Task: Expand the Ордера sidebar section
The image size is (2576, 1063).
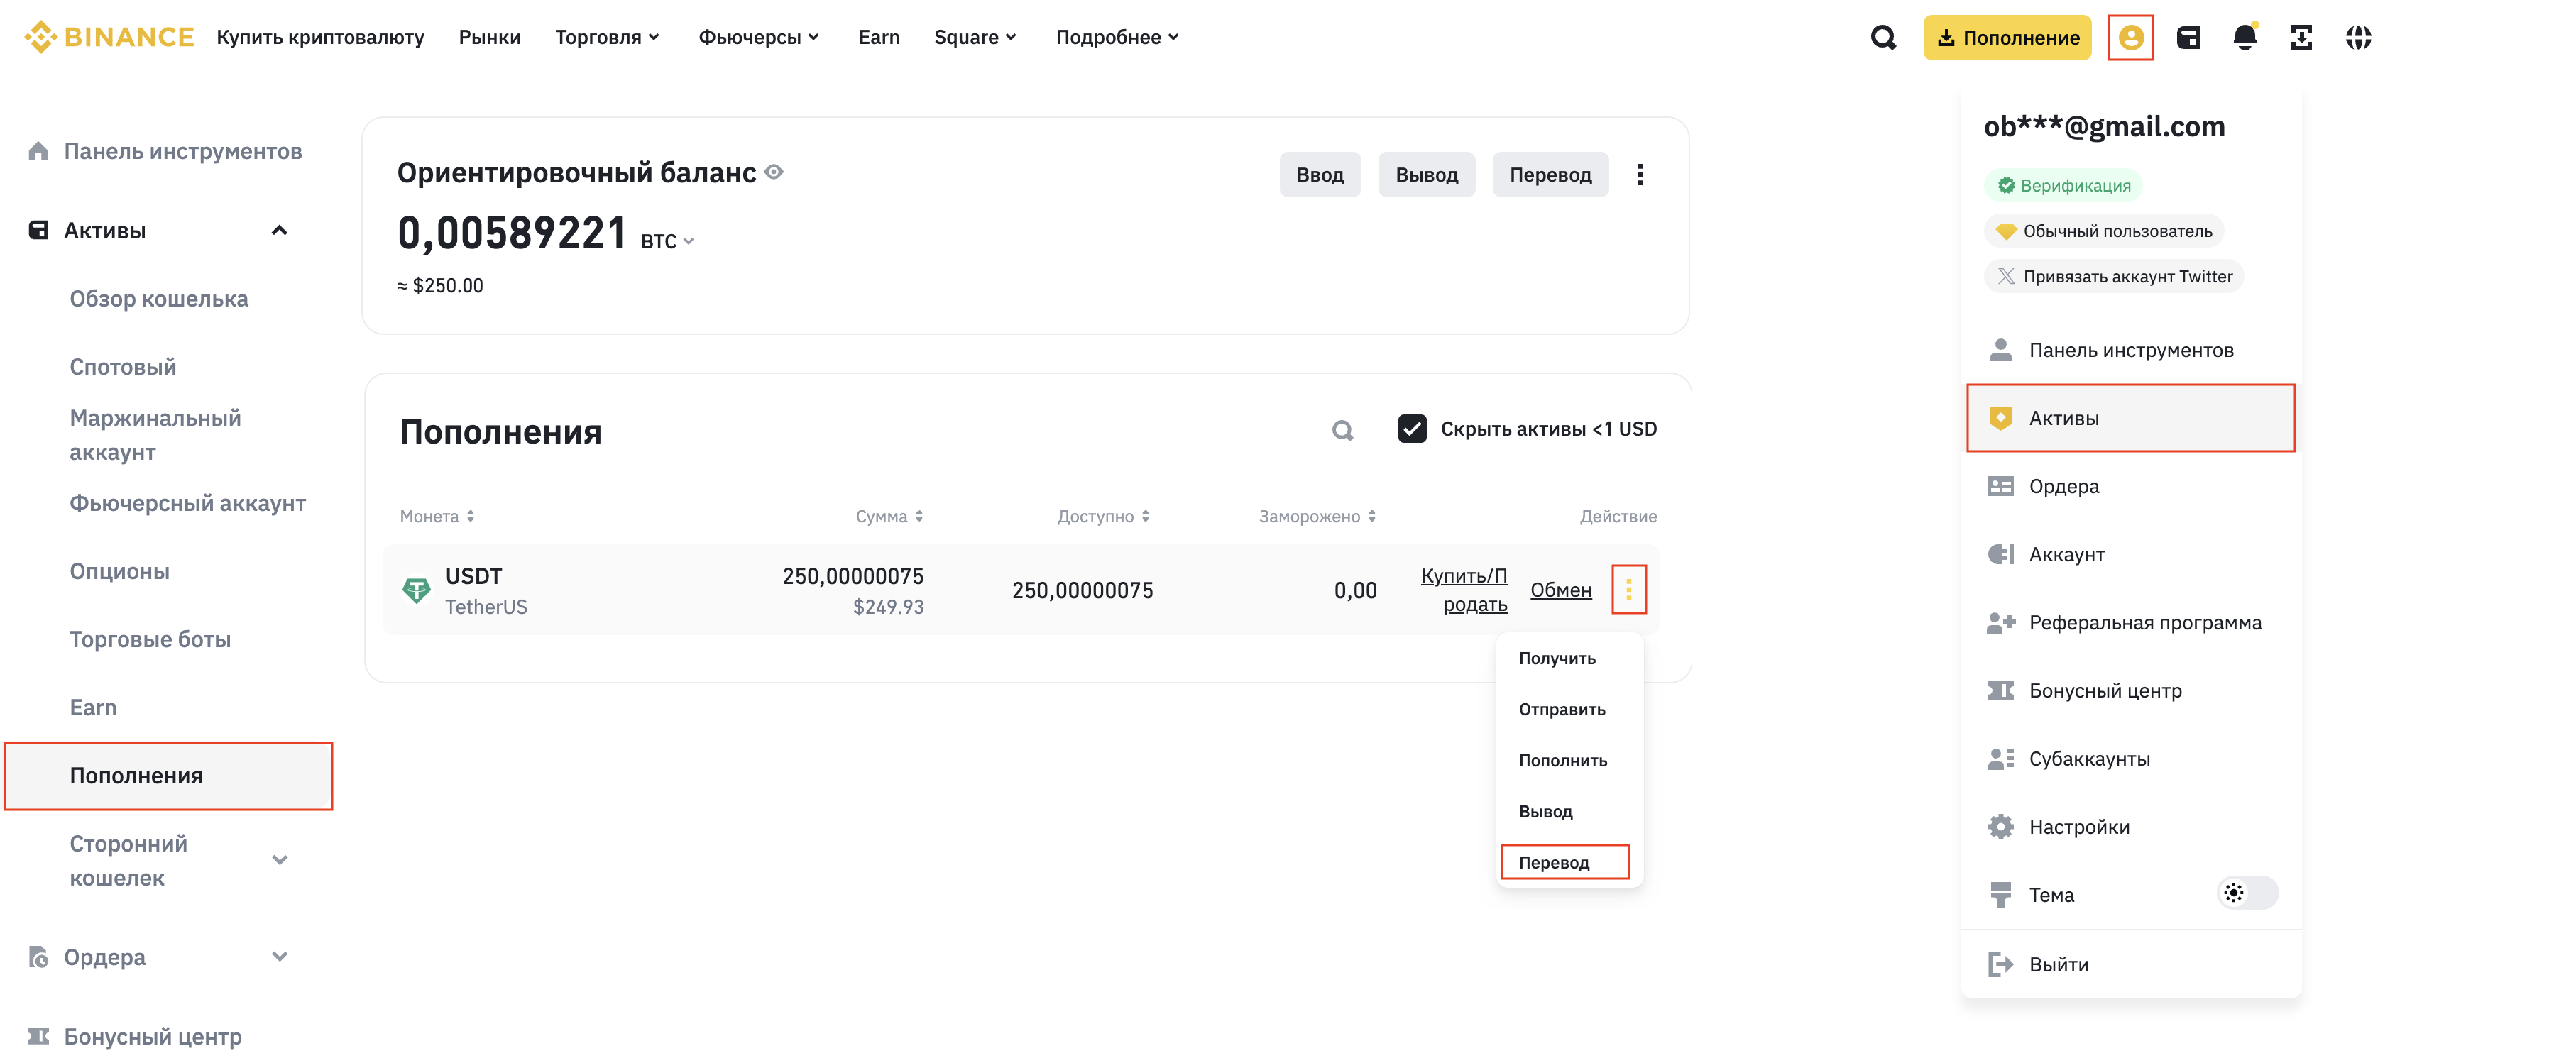Action: tap(280, 957)
